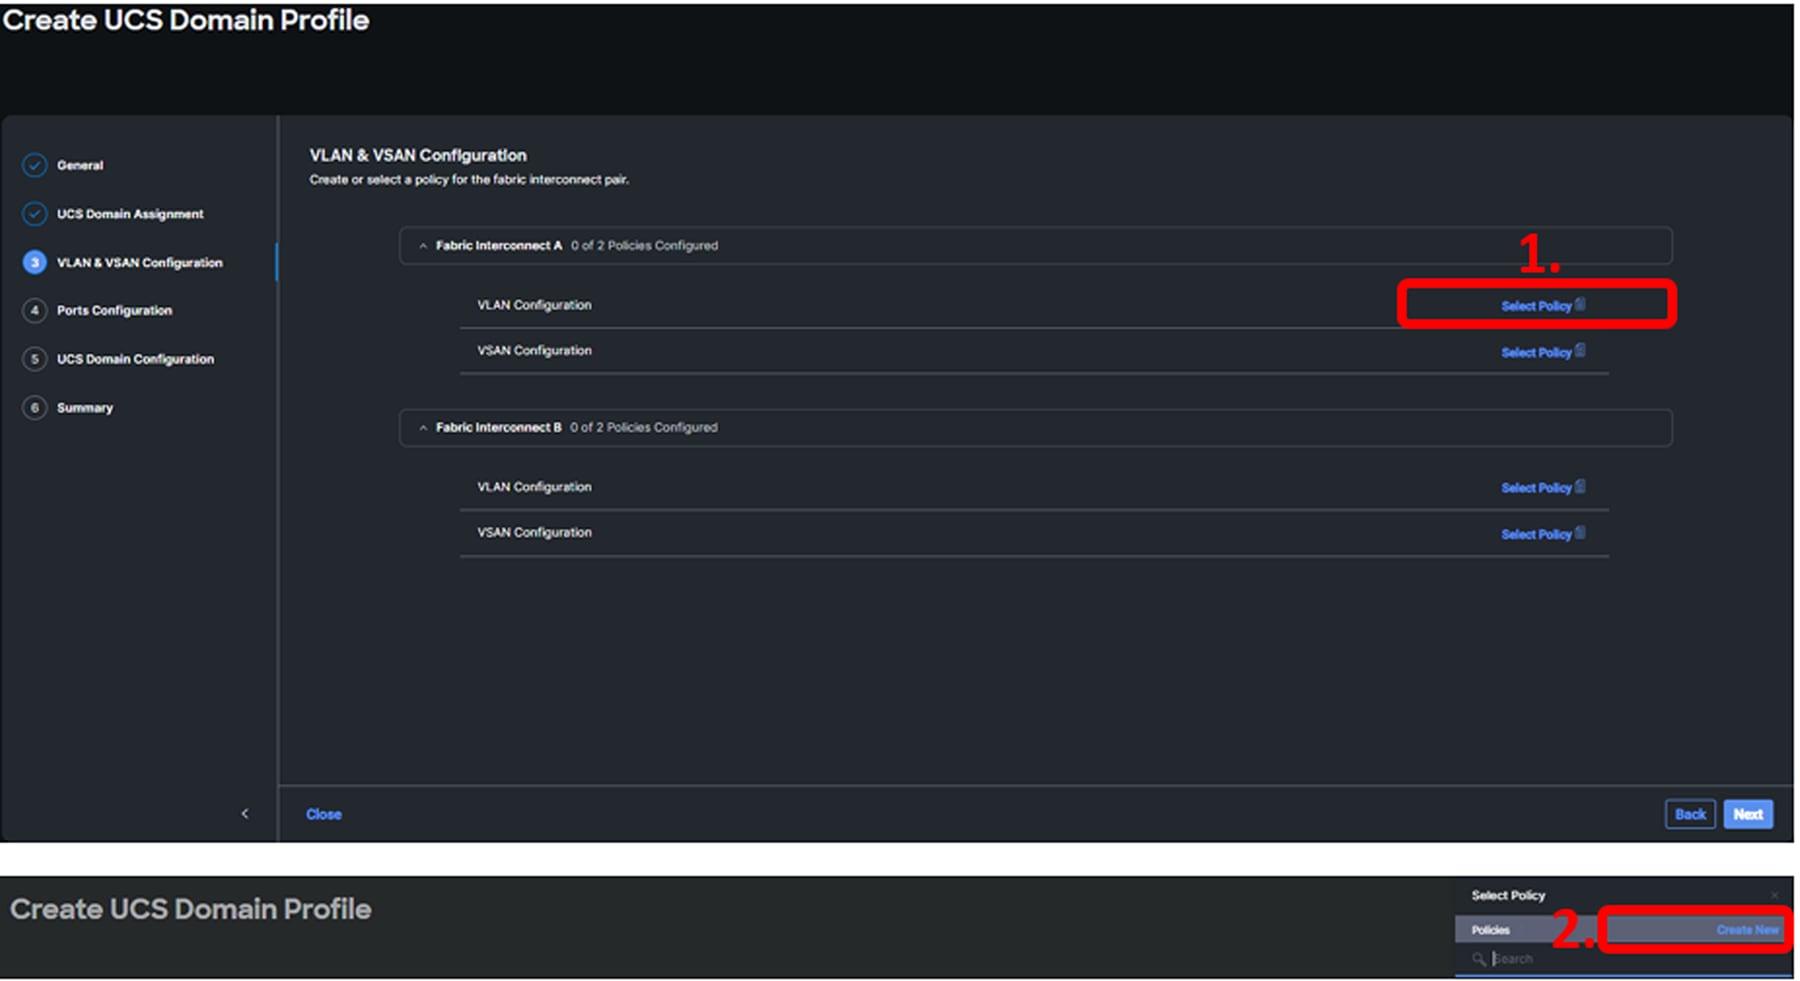
Task: Focus the Search field in Select Policy panel
Action: (x=1623, y=959)
